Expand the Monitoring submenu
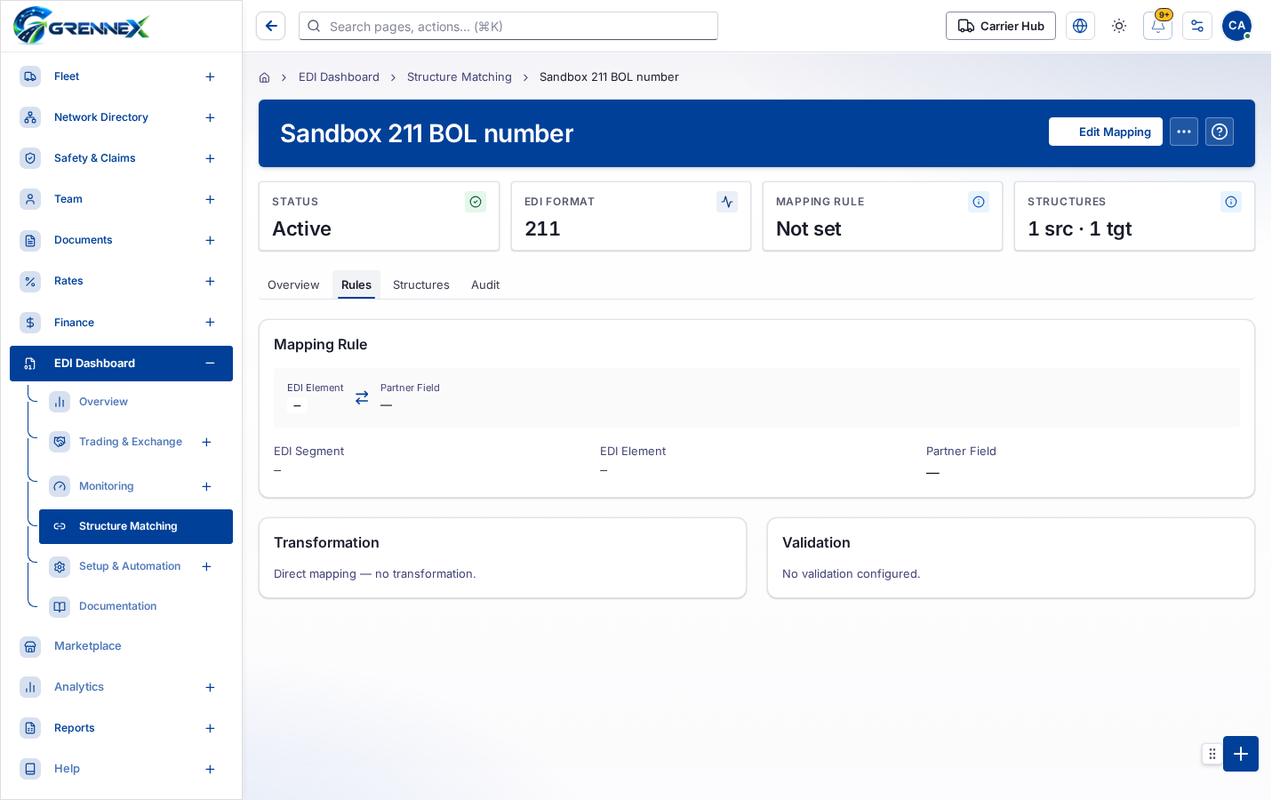Image resolution: width=1280 pixels, height=800 pixels. 206,487
